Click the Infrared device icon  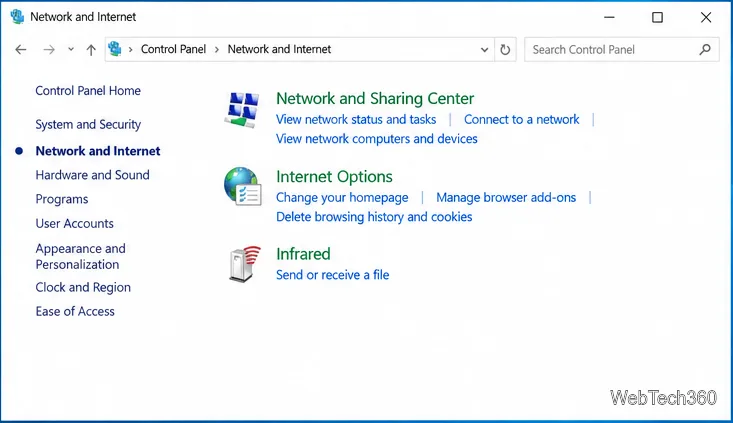(244, 264)
